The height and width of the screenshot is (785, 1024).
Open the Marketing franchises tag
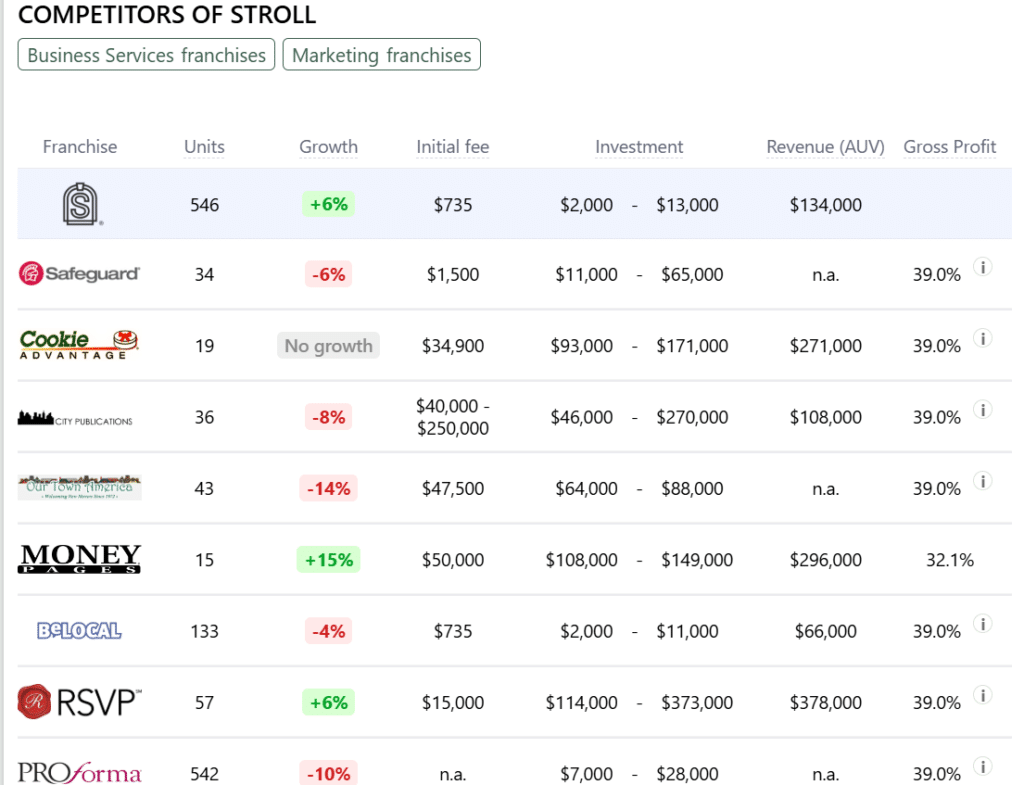click(x=381, y=55)
